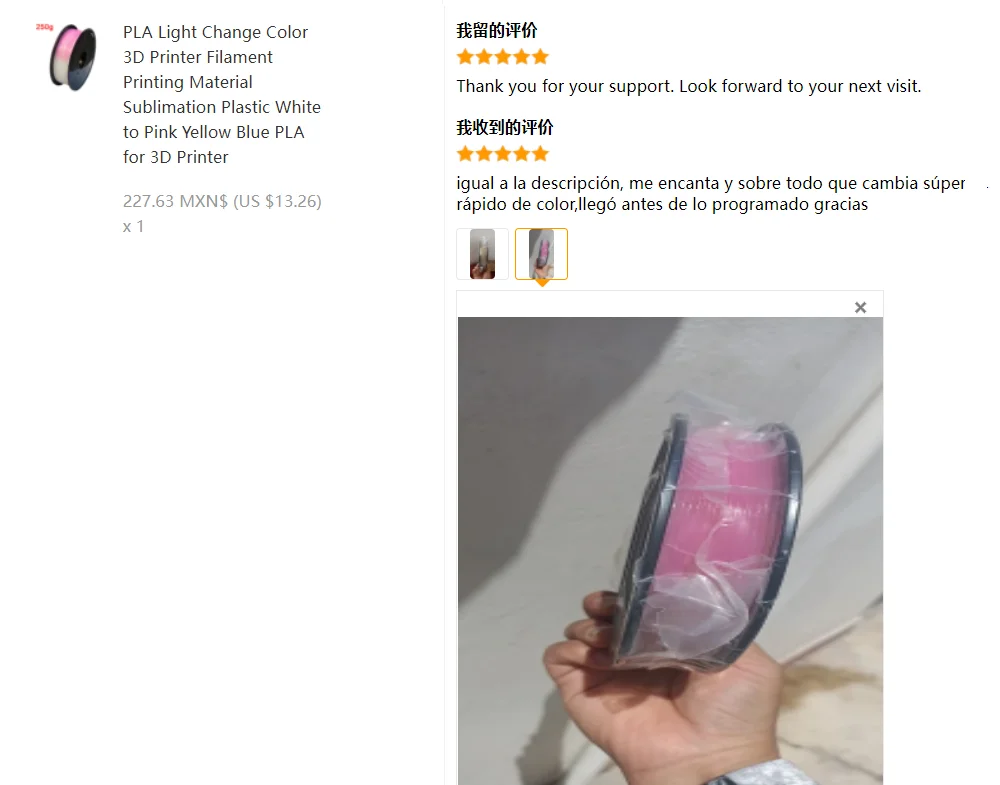View the first review photo thumbnail
1000x785 pixels.
pos(483,254)
